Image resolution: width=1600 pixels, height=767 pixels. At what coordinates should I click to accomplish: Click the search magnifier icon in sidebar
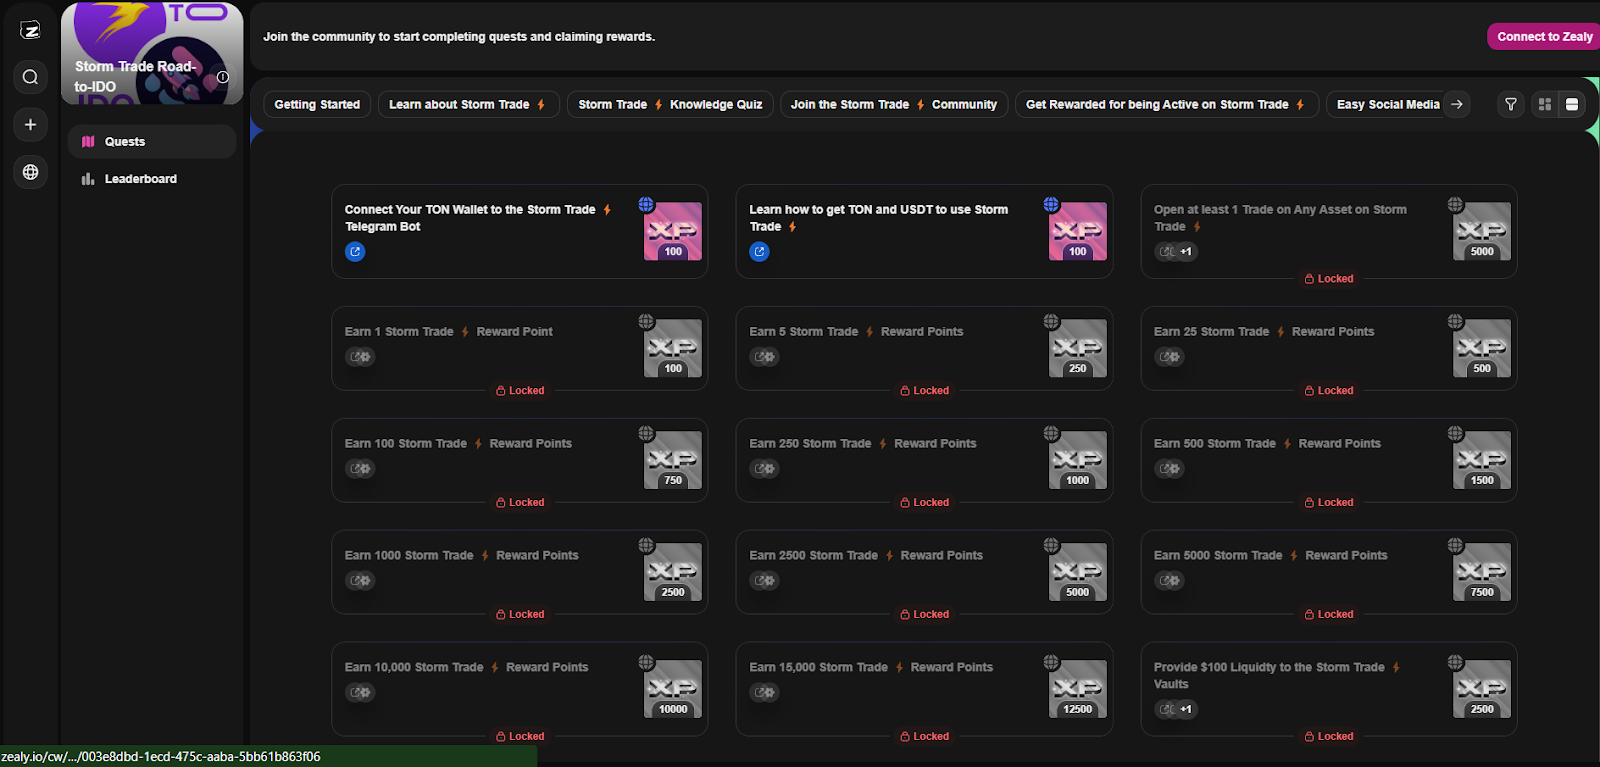click(30, 77)
